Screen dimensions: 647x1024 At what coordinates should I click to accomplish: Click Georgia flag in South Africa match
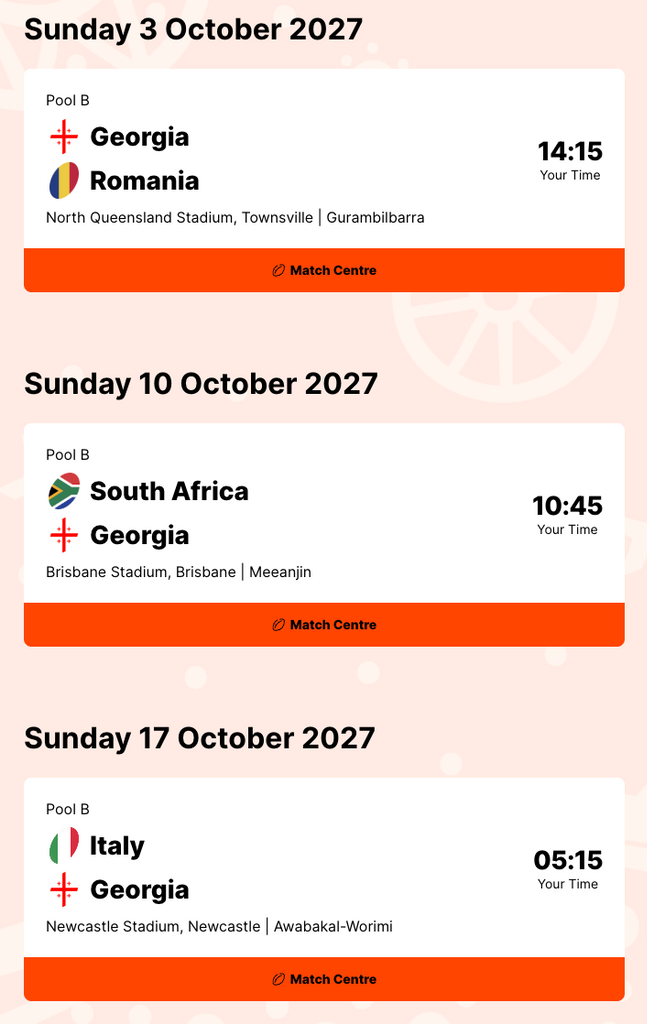click(x=64, y=535)
